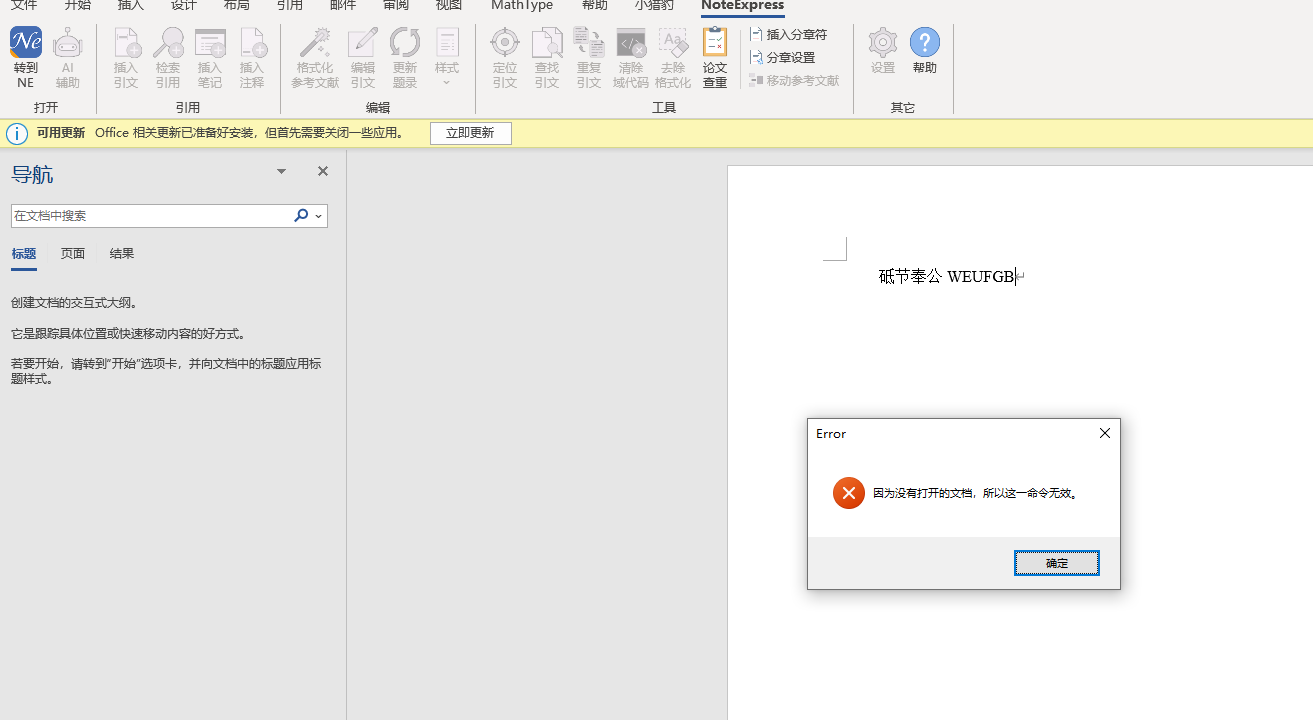Click 移动参考文献 in the ribbon
This screenshot has height=720, width=1313.
794,81
